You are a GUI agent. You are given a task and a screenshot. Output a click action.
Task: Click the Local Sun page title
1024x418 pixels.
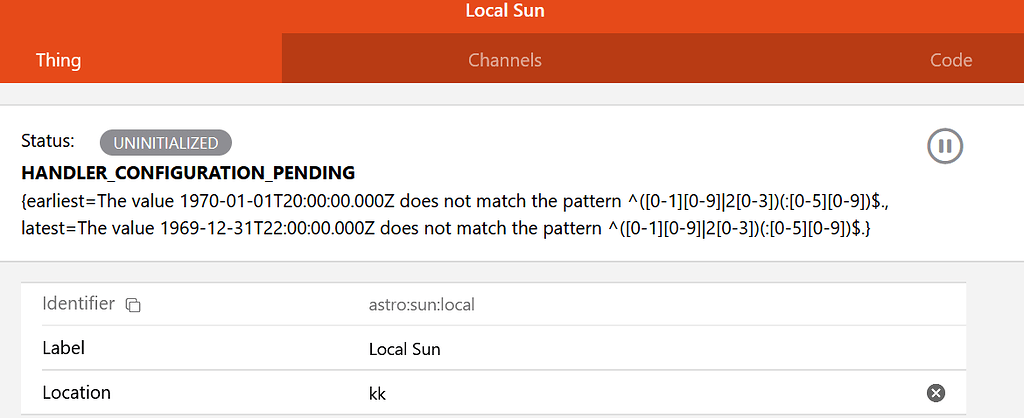pyautogui.click(x=505, y=12)
